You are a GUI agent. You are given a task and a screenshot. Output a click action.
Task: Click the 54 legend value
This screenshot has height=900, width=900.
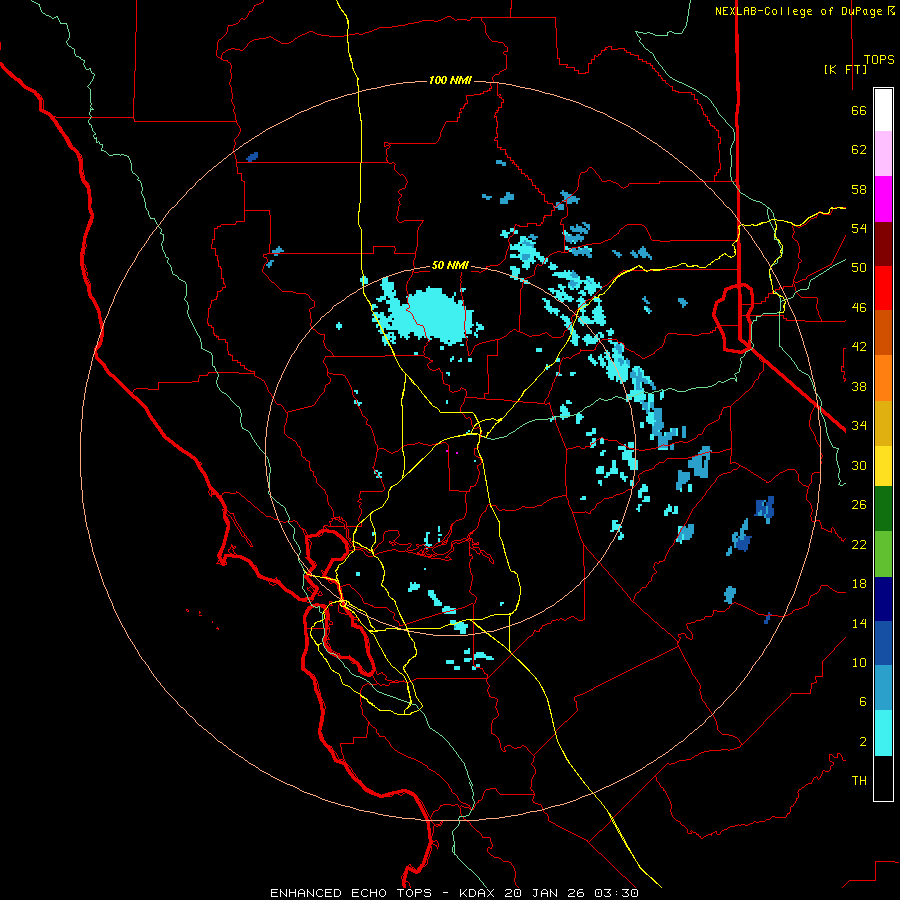(x=859, y=228)
